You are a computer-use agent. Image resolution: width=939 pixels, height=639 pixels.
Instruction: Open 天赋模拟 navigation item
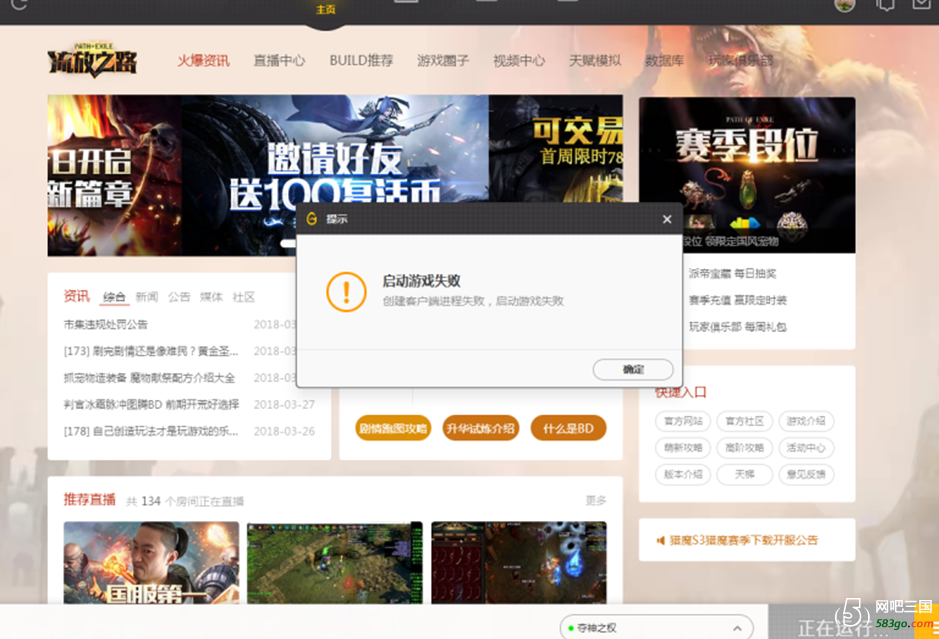click(595, 60)
